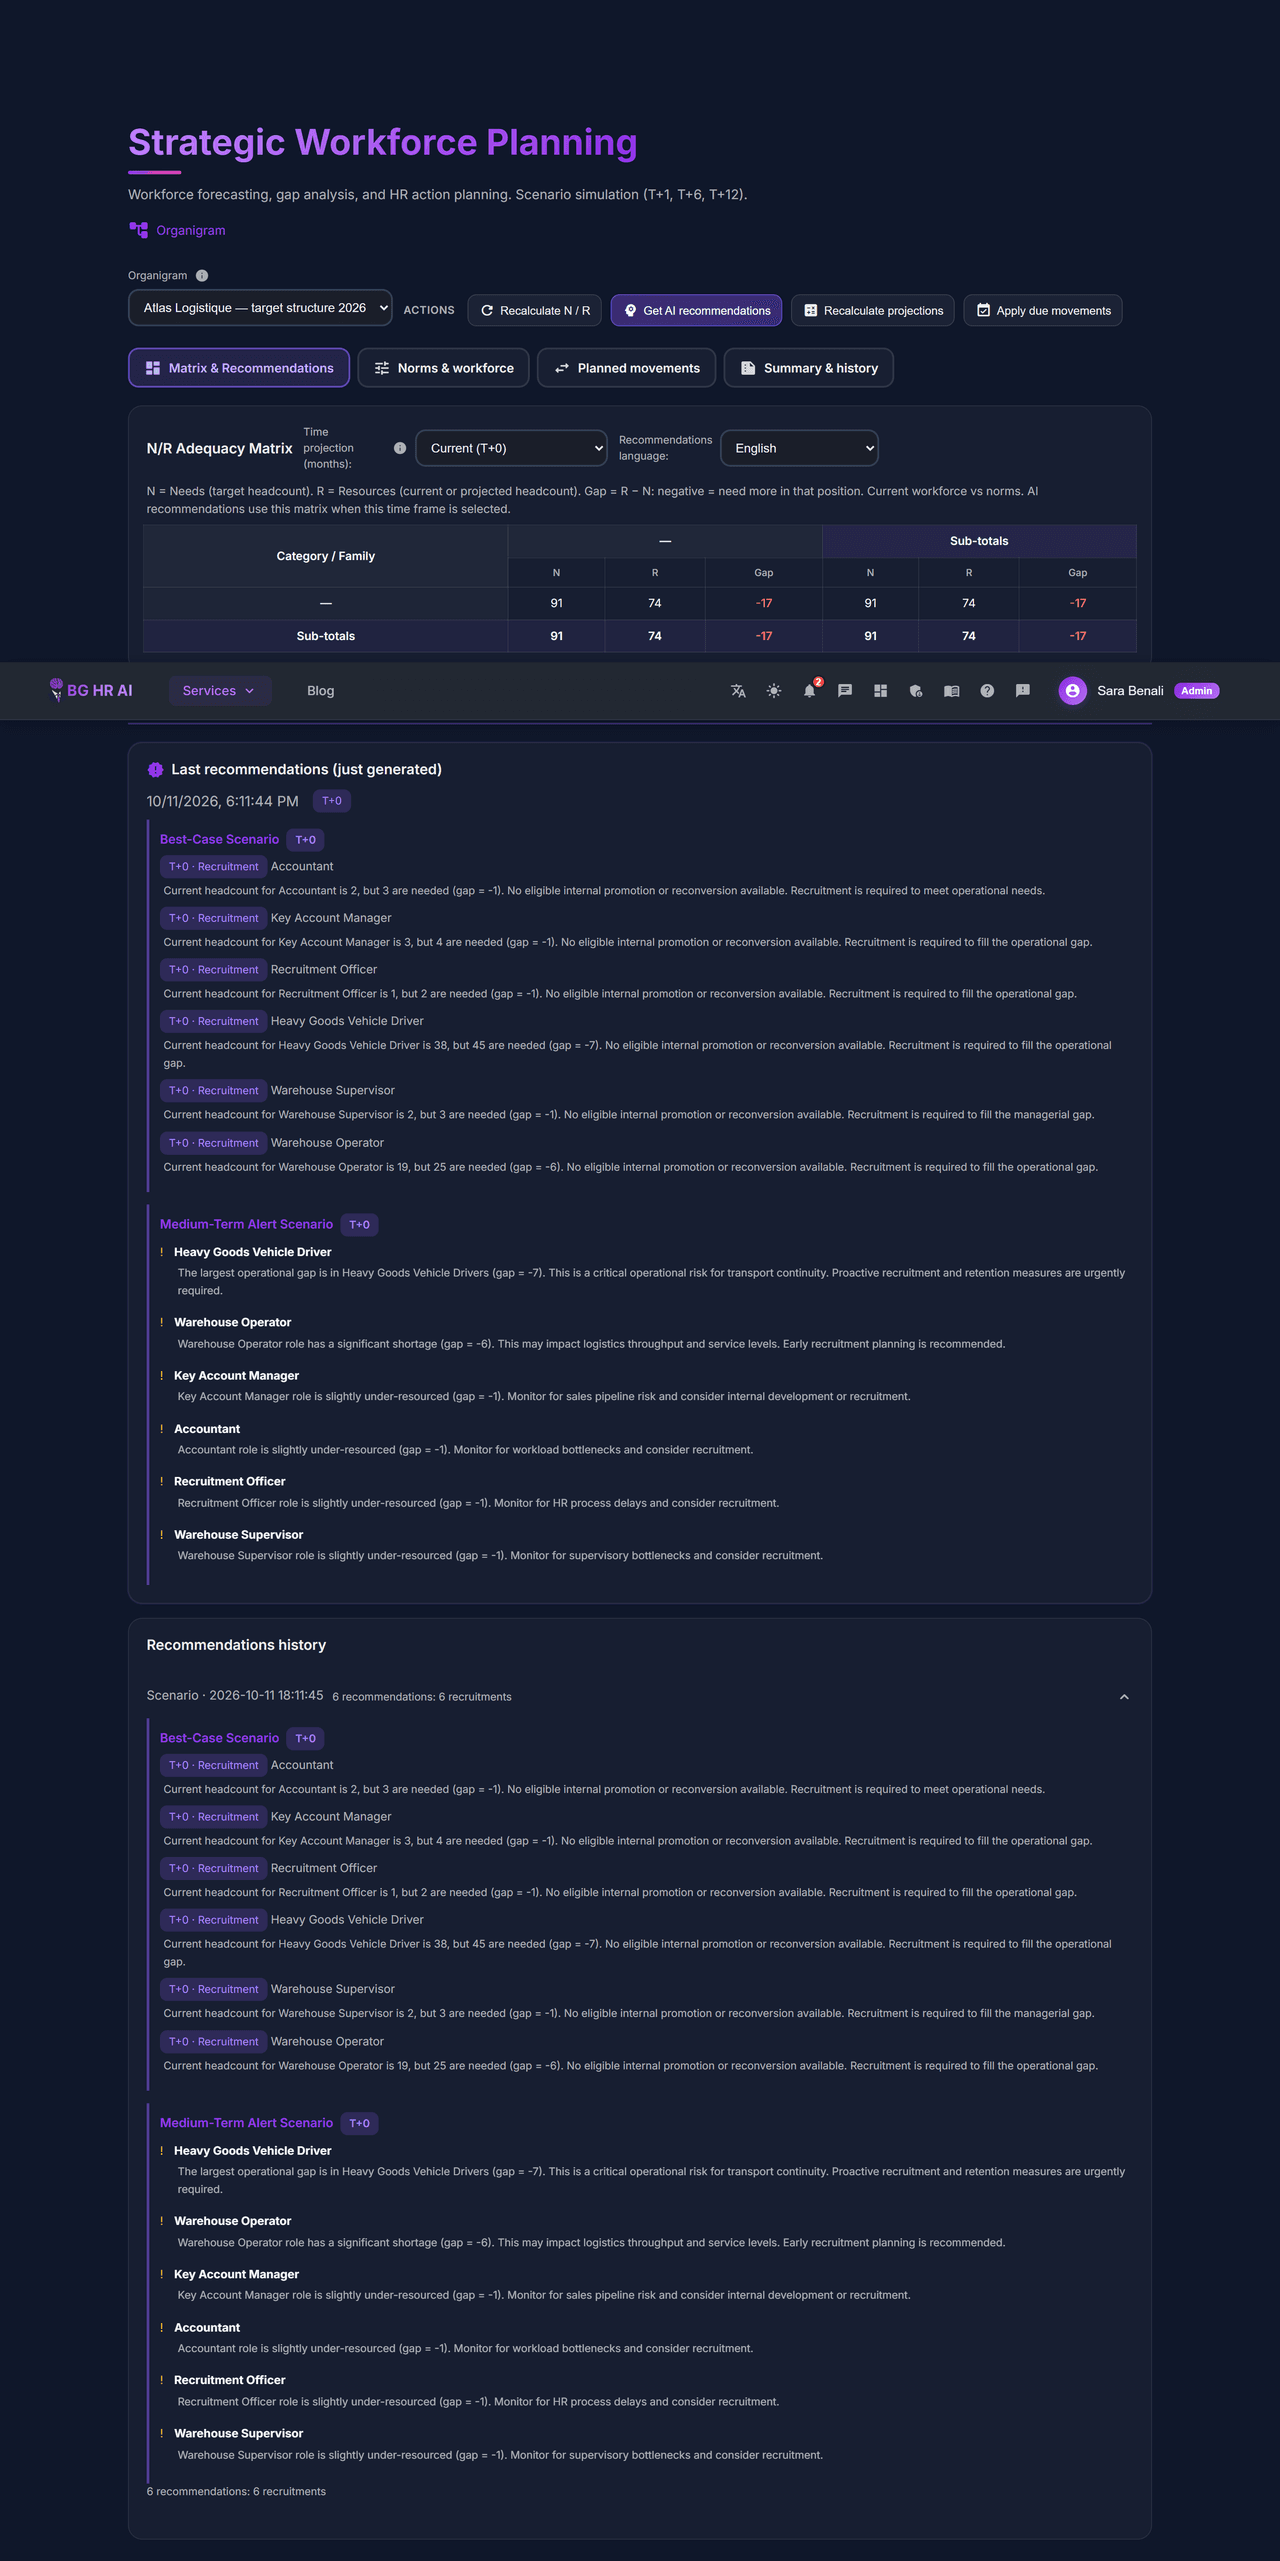The image size is (1280, 2561).
Task: Open the book documentation icon in navbar
Action: point(952,691)
